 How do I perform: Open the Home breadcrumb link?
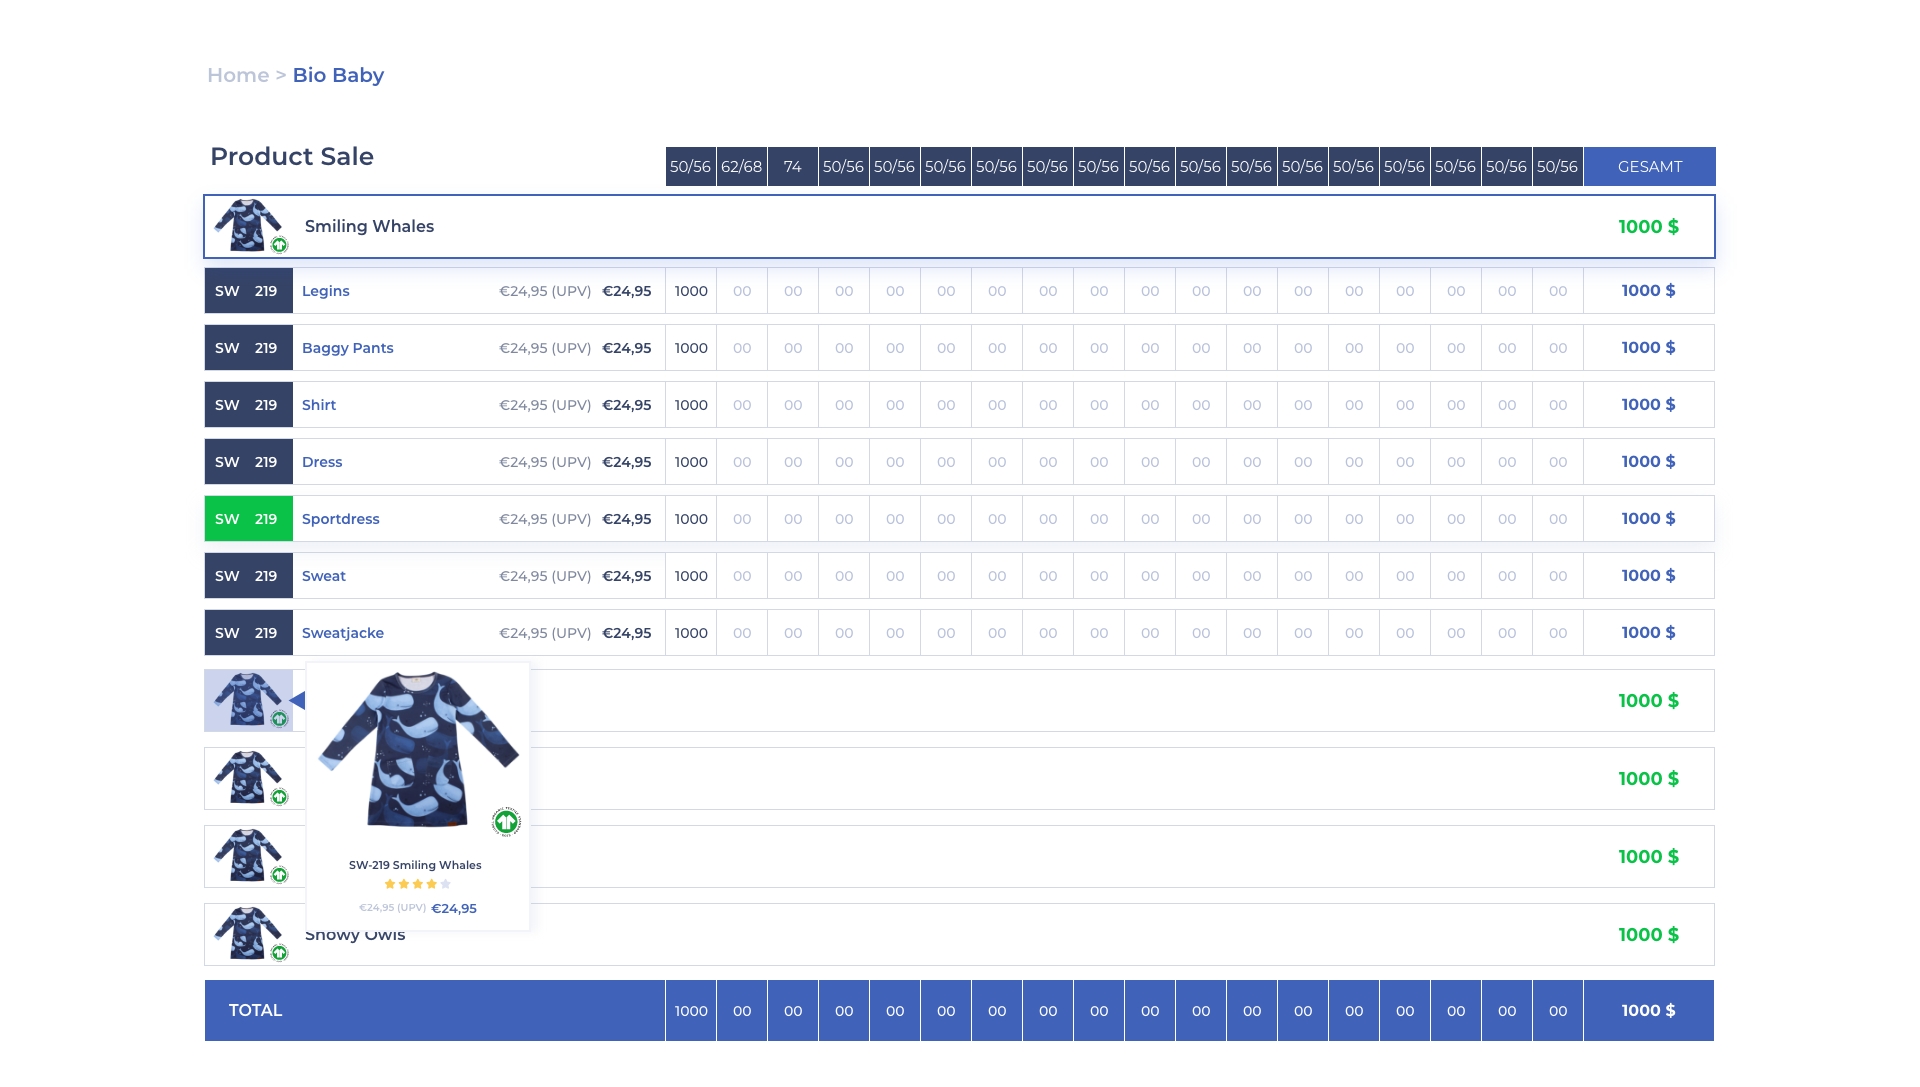(238, 75)
